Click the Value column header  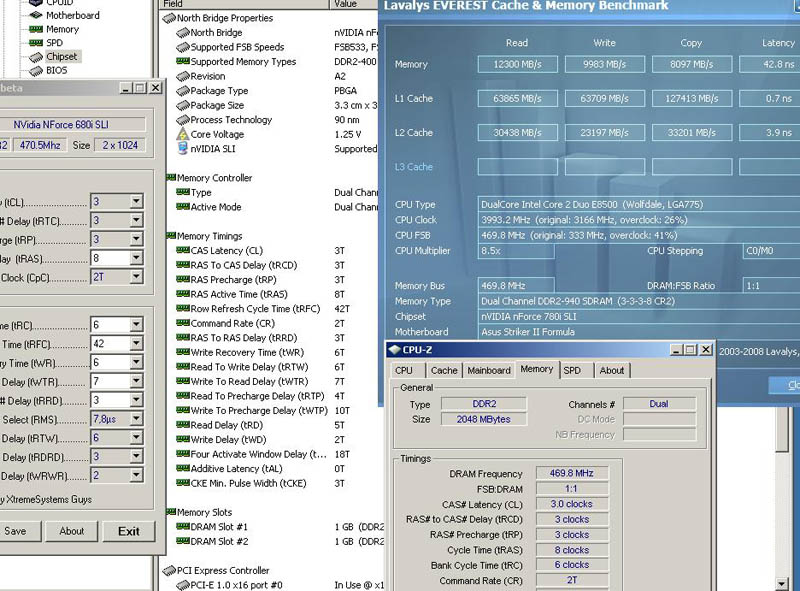point(355,4)
